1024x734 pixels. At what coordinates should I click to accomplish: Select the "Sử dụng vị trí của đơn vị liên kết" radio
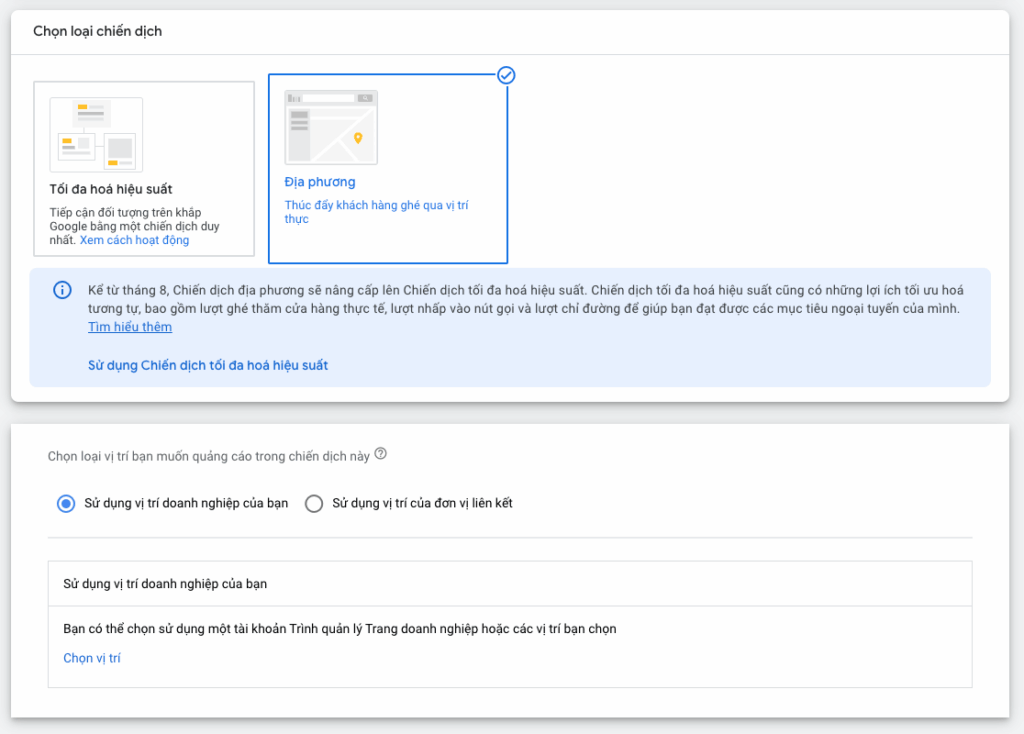click(314, 503)
